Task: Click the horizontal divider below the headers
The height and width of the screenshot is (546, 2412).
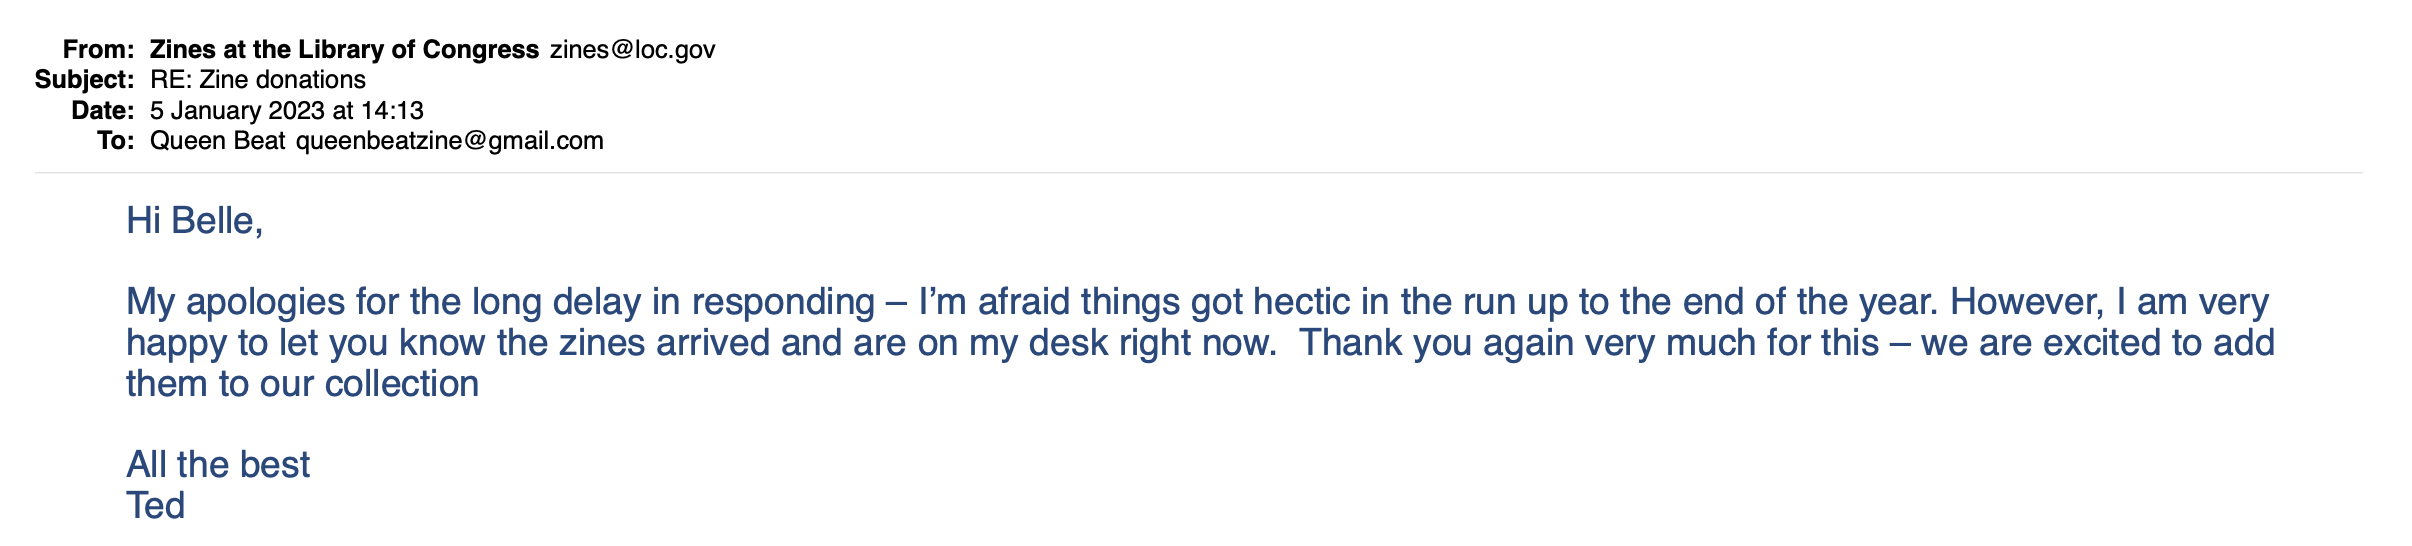Action: point(1198,173)
